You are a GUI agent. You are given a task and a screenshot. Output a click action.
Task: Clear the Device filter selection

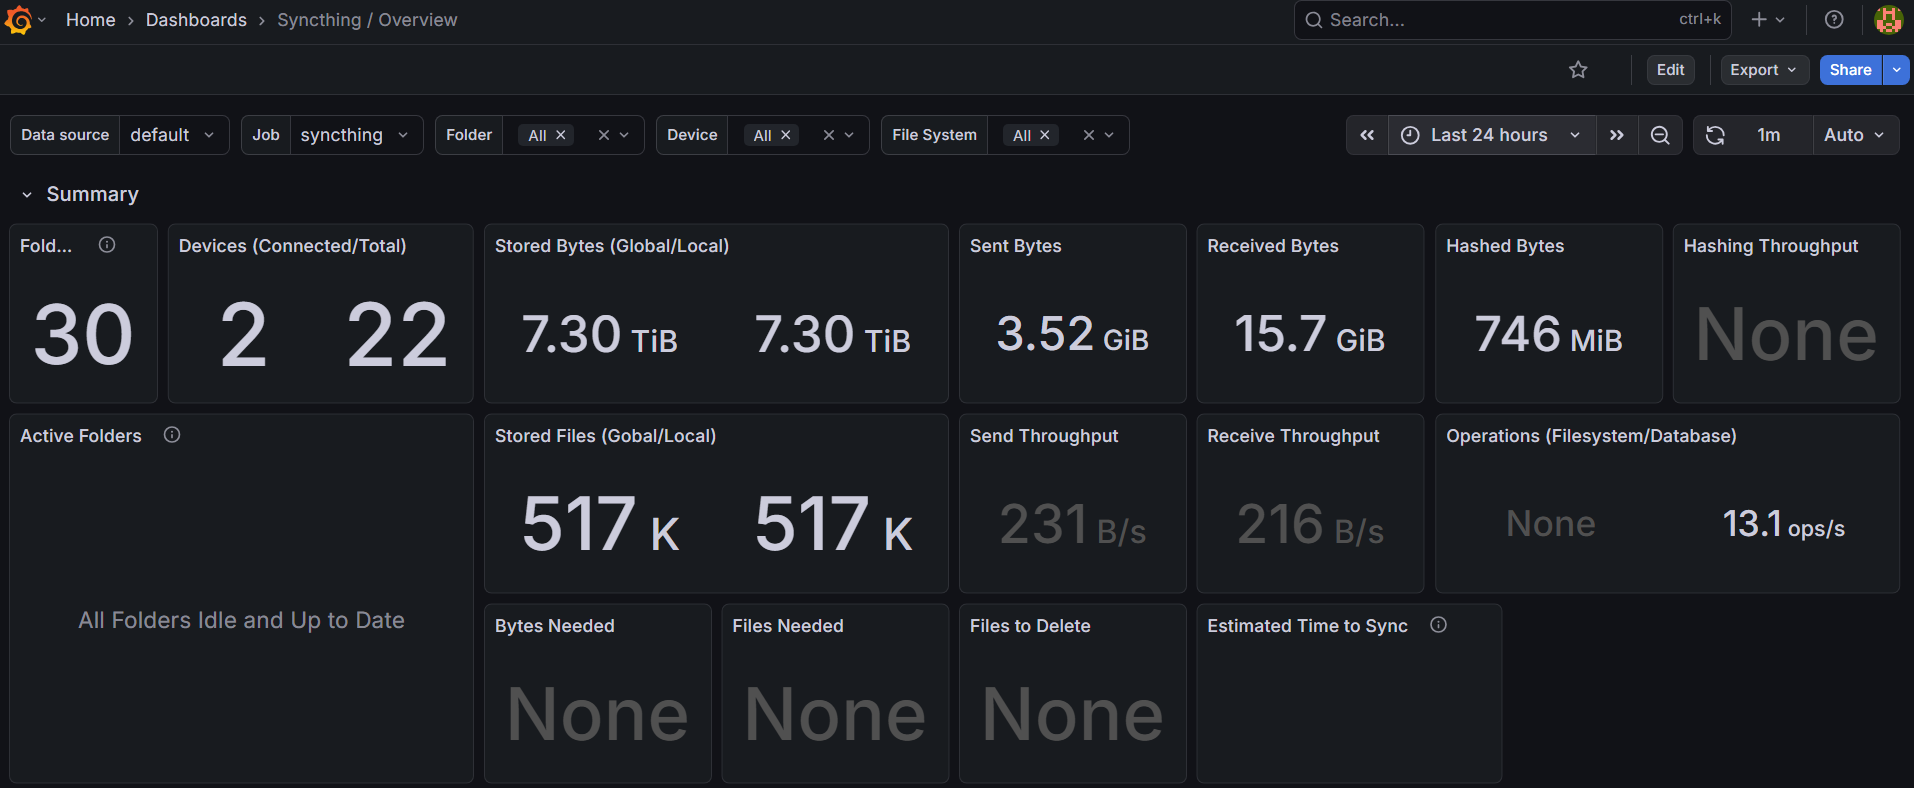[x=829, y=135]
